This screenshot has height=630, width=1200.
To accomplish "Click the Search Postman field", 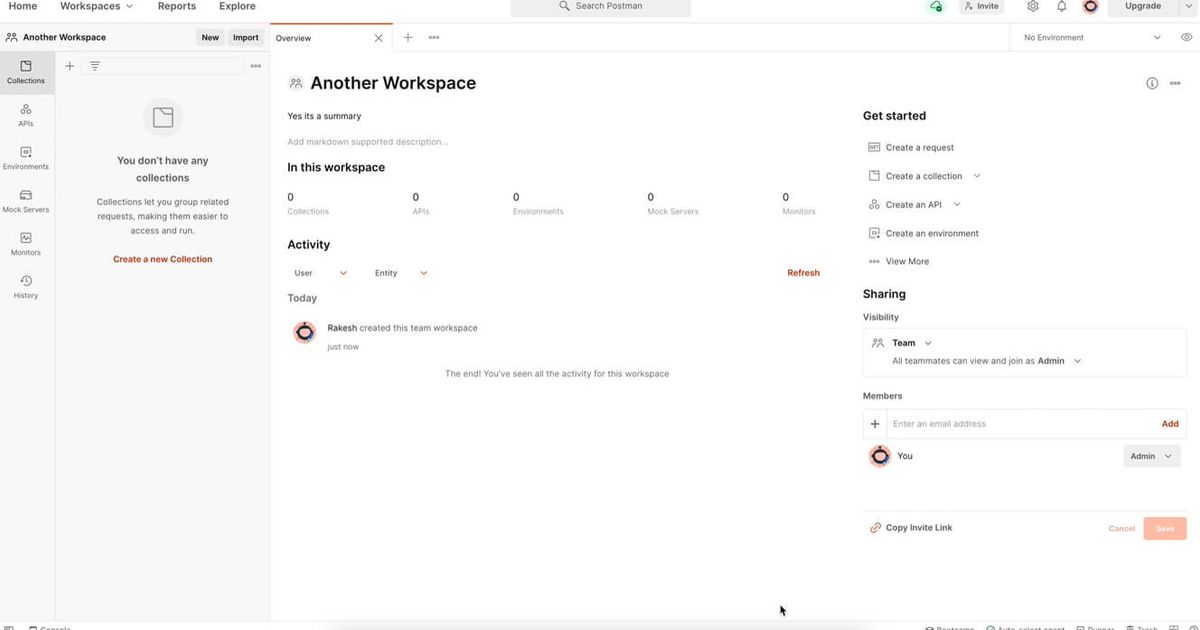I will (600, 7).
